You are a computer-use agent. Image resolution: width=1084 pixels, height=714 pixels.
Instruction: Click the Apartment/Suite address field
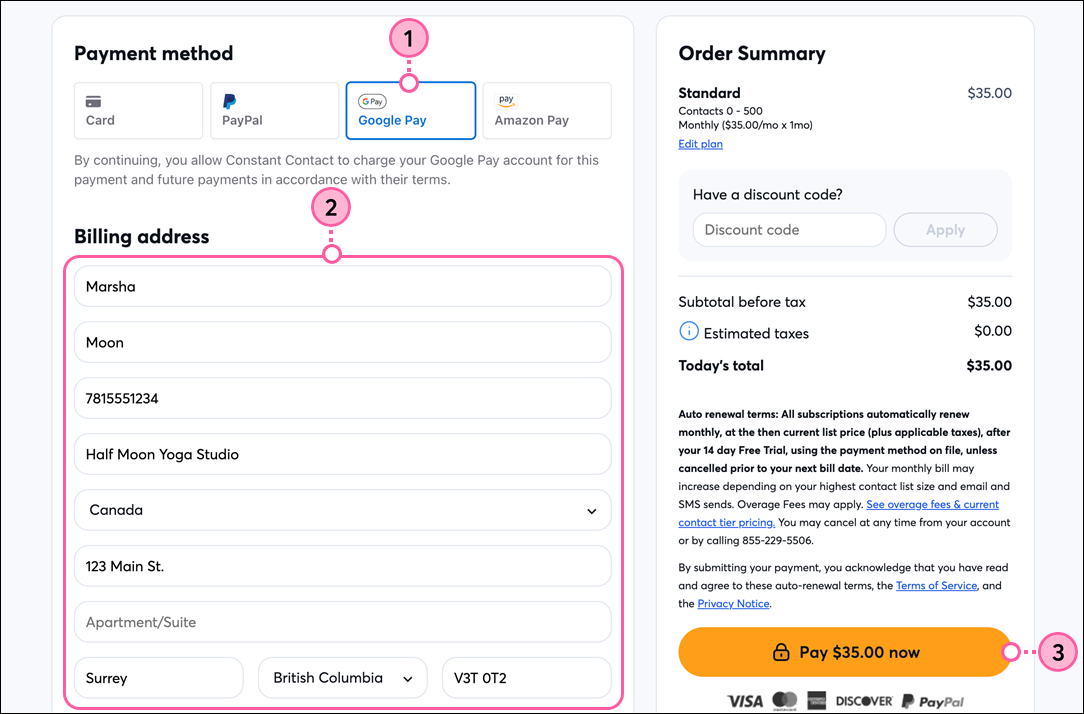(x=343, y=622)
